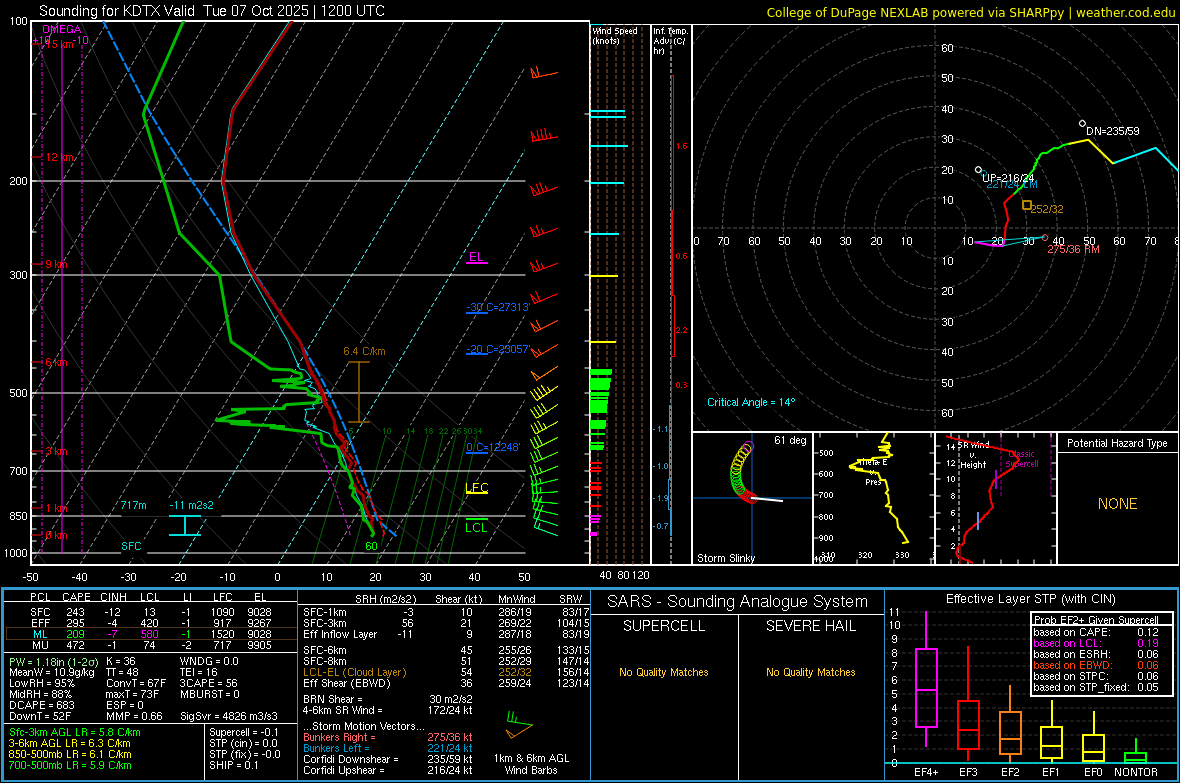The image size is (1180, 783).
Task: Click the Eff Shear (EBWD) row
Action: tap(446, 683)
